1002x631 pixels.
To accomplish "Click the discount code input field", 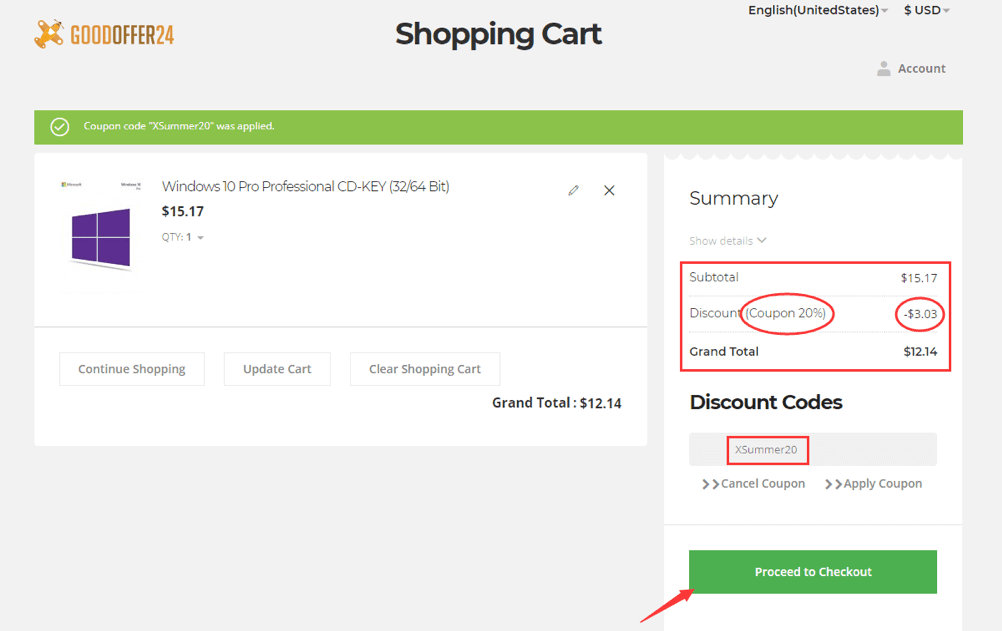I will (812, 450).
